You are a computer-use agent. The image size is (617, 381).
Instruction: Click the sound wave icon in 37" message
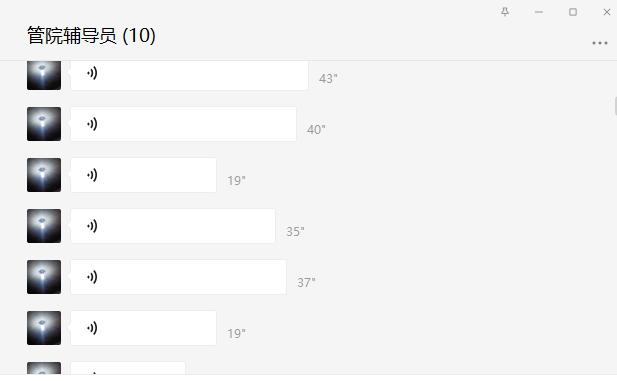point(92,277)
